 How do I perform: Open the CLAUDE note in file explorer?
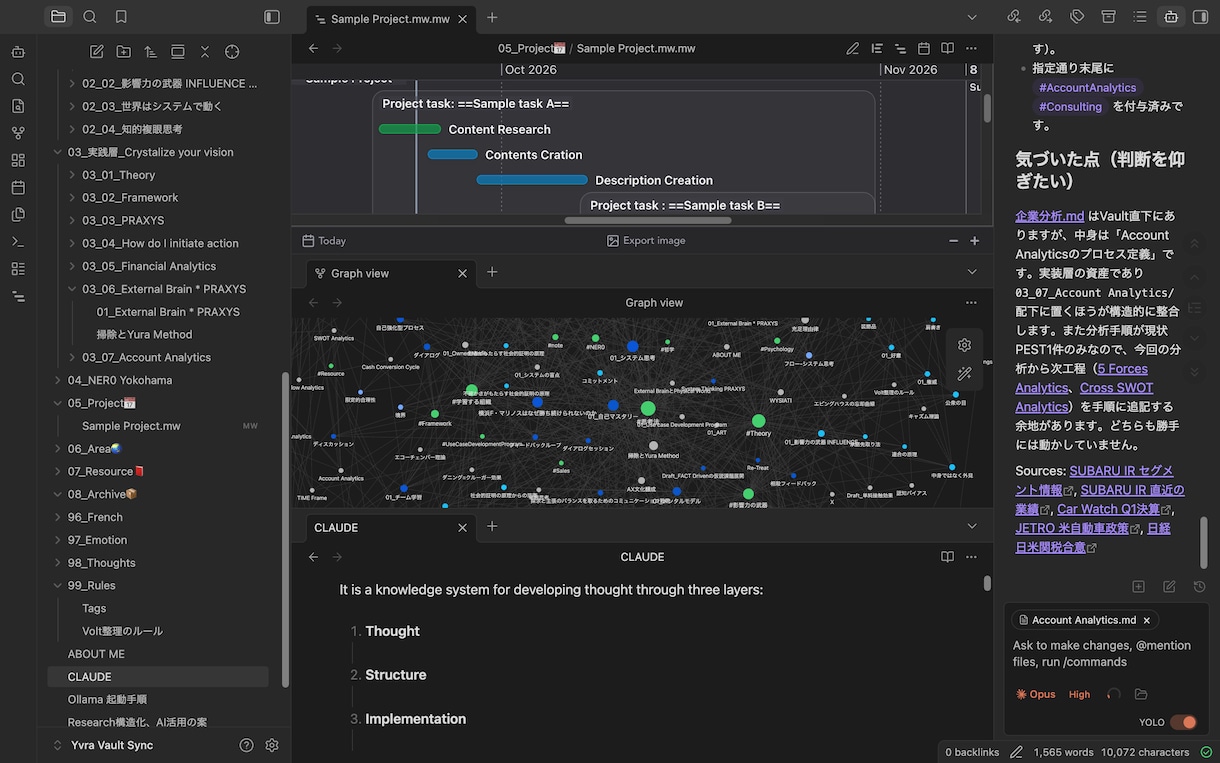(158, 677)
